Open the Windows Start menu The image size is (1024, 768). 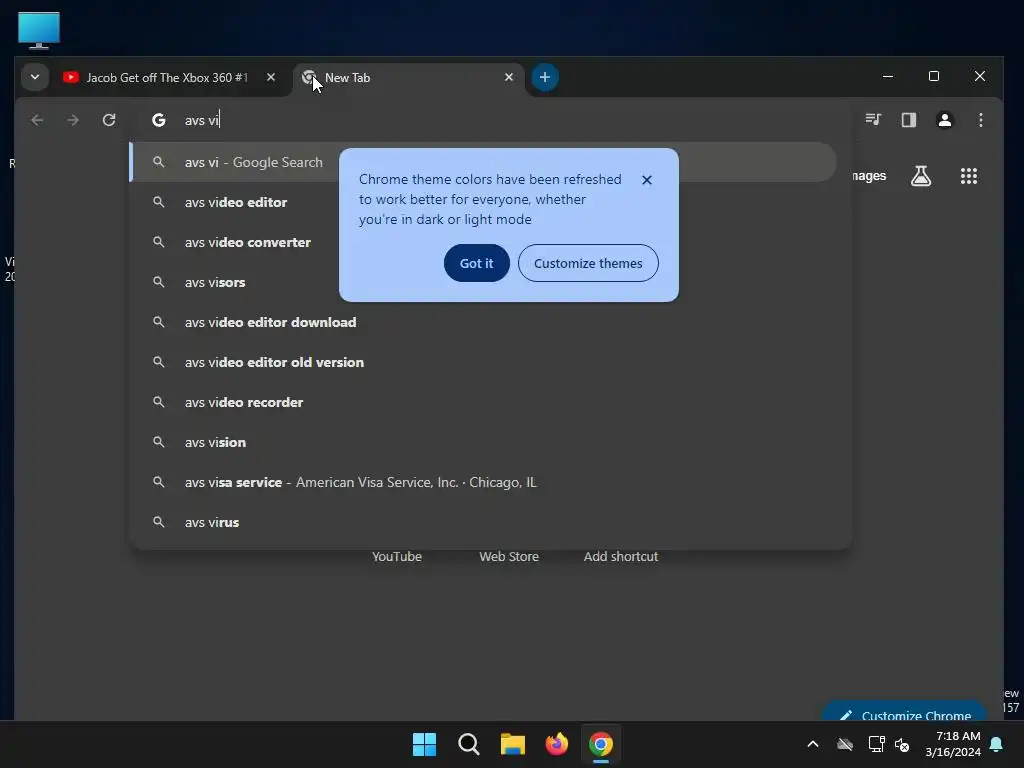pos(424,744)
